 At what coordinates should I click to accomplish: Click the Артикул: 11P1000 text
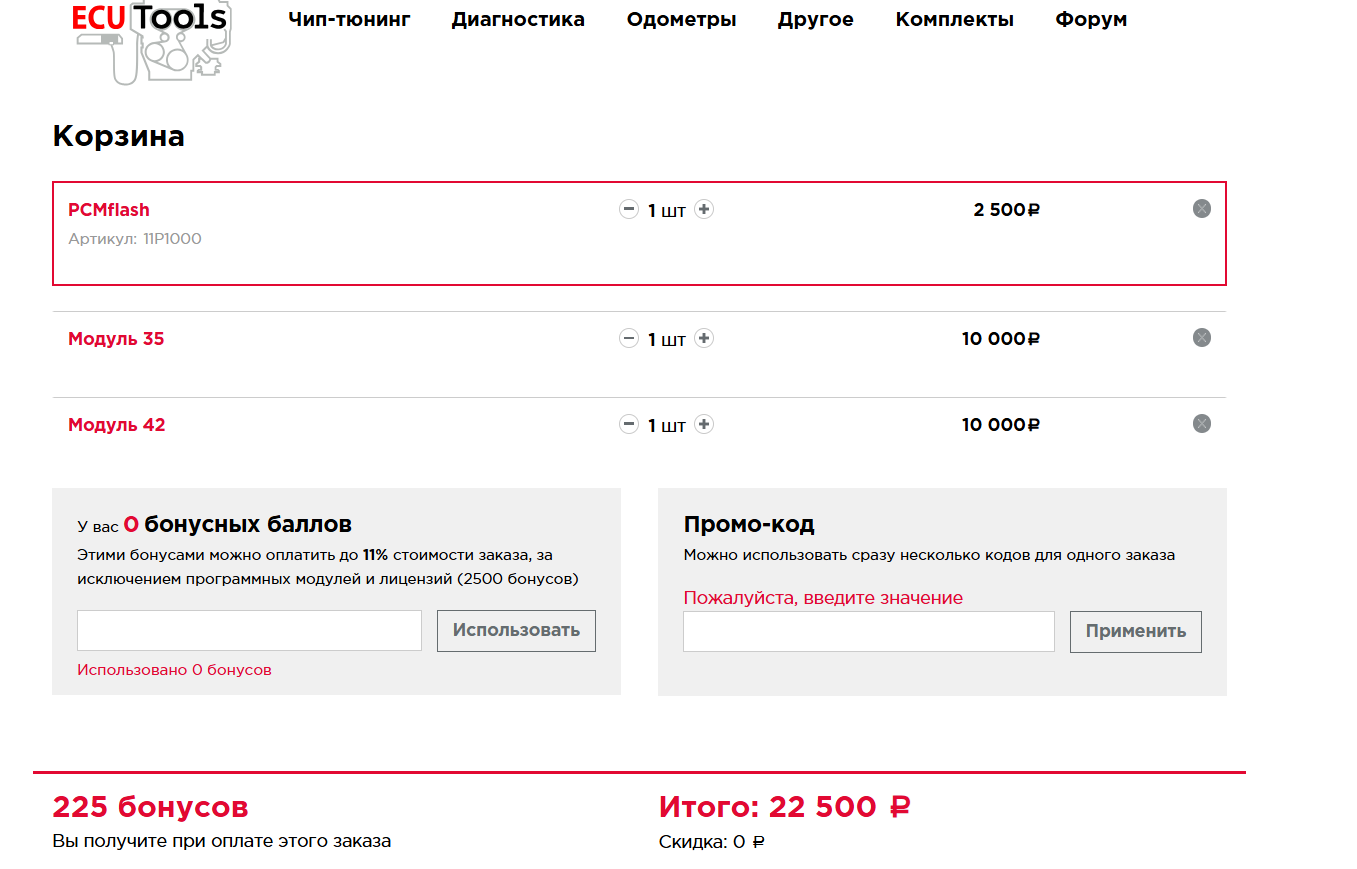[x=135, y=239]
